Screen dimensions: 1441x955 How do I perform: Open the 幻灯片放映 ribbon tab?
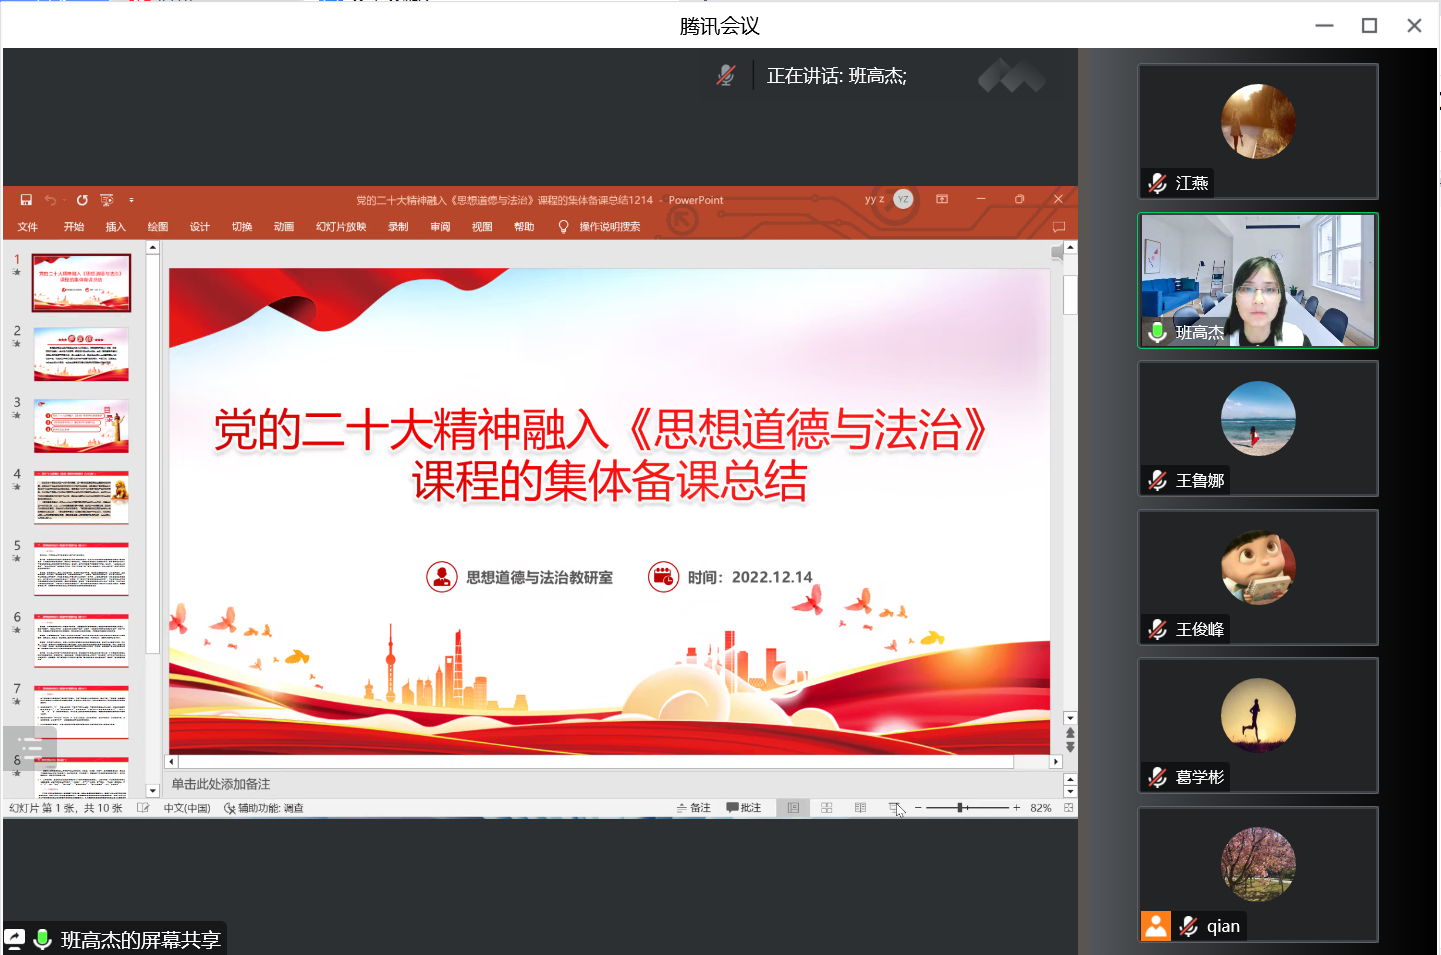pyautogui.click(x=341, y=227)
